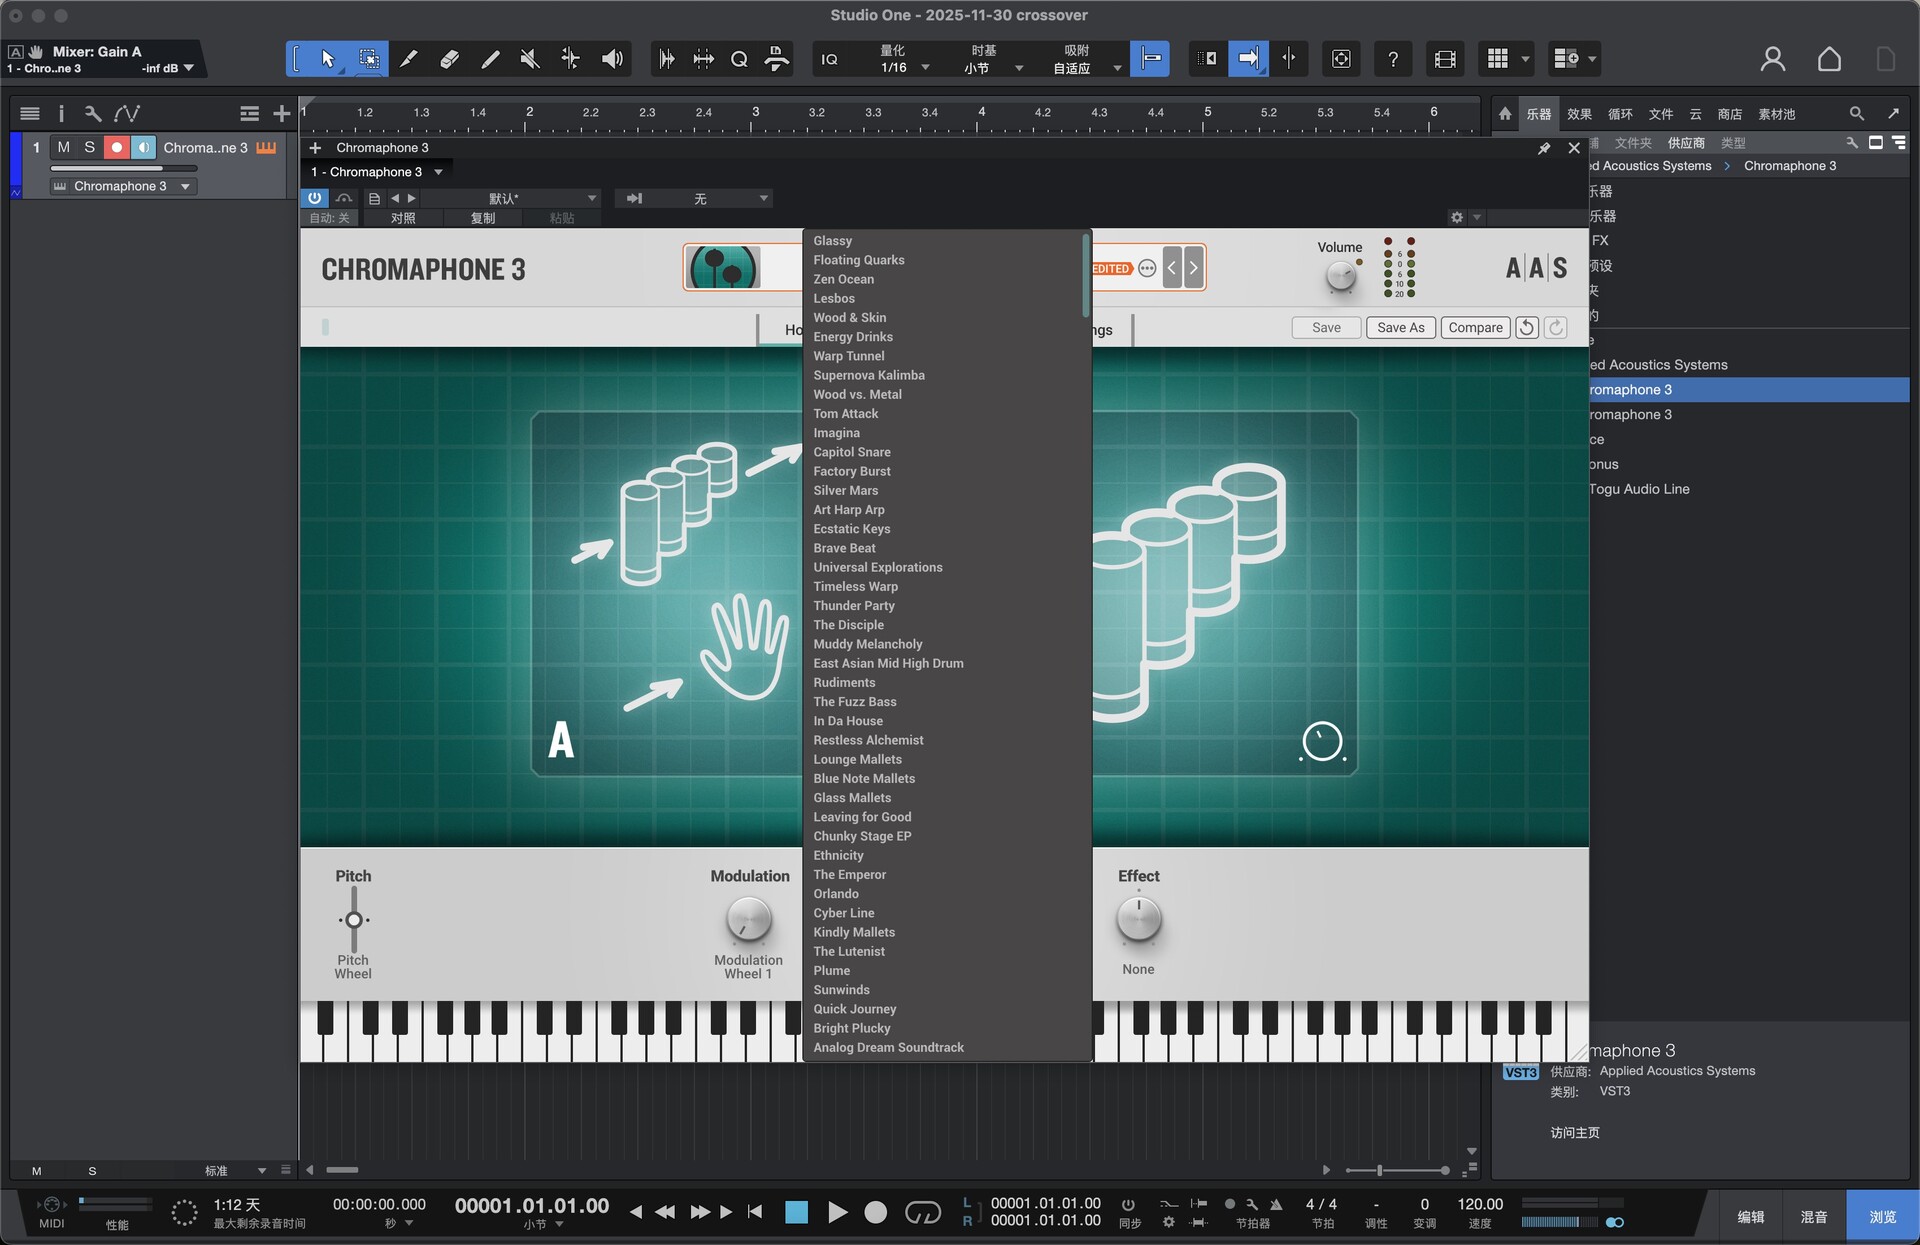The image size is (1920, 1245).
Task: Select the Arrow tool in toolbar
Action: [x=328, y=59]
